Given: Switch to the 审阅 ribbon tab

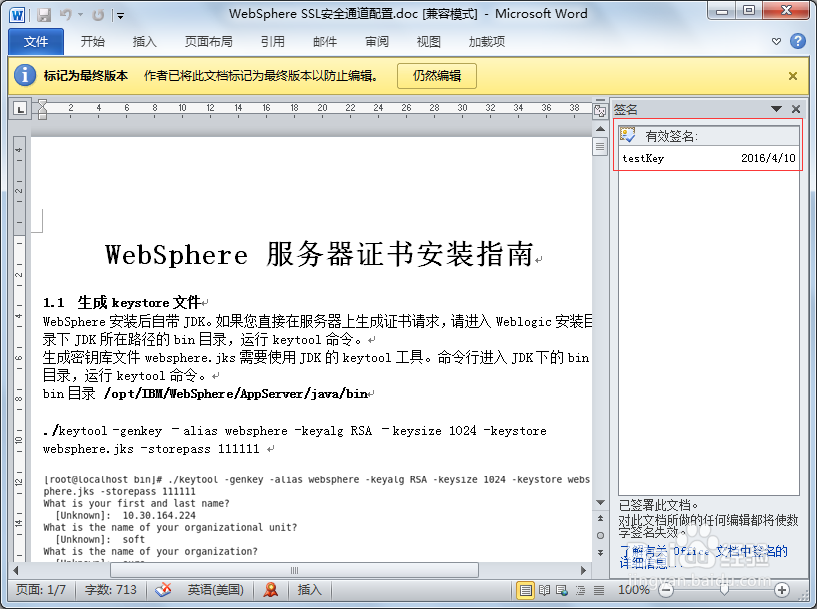Looking at the screenshot, I should pyautogui.click(x=376, y=41).
